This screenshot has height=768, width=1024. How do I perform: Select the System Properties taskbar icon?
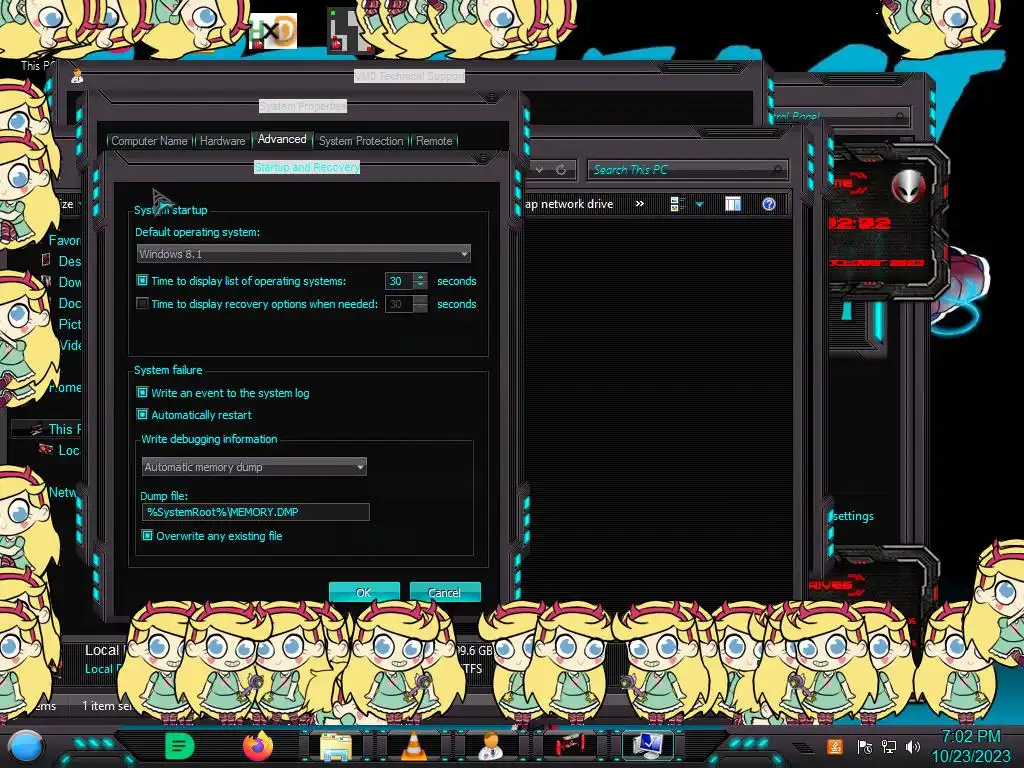648,746
